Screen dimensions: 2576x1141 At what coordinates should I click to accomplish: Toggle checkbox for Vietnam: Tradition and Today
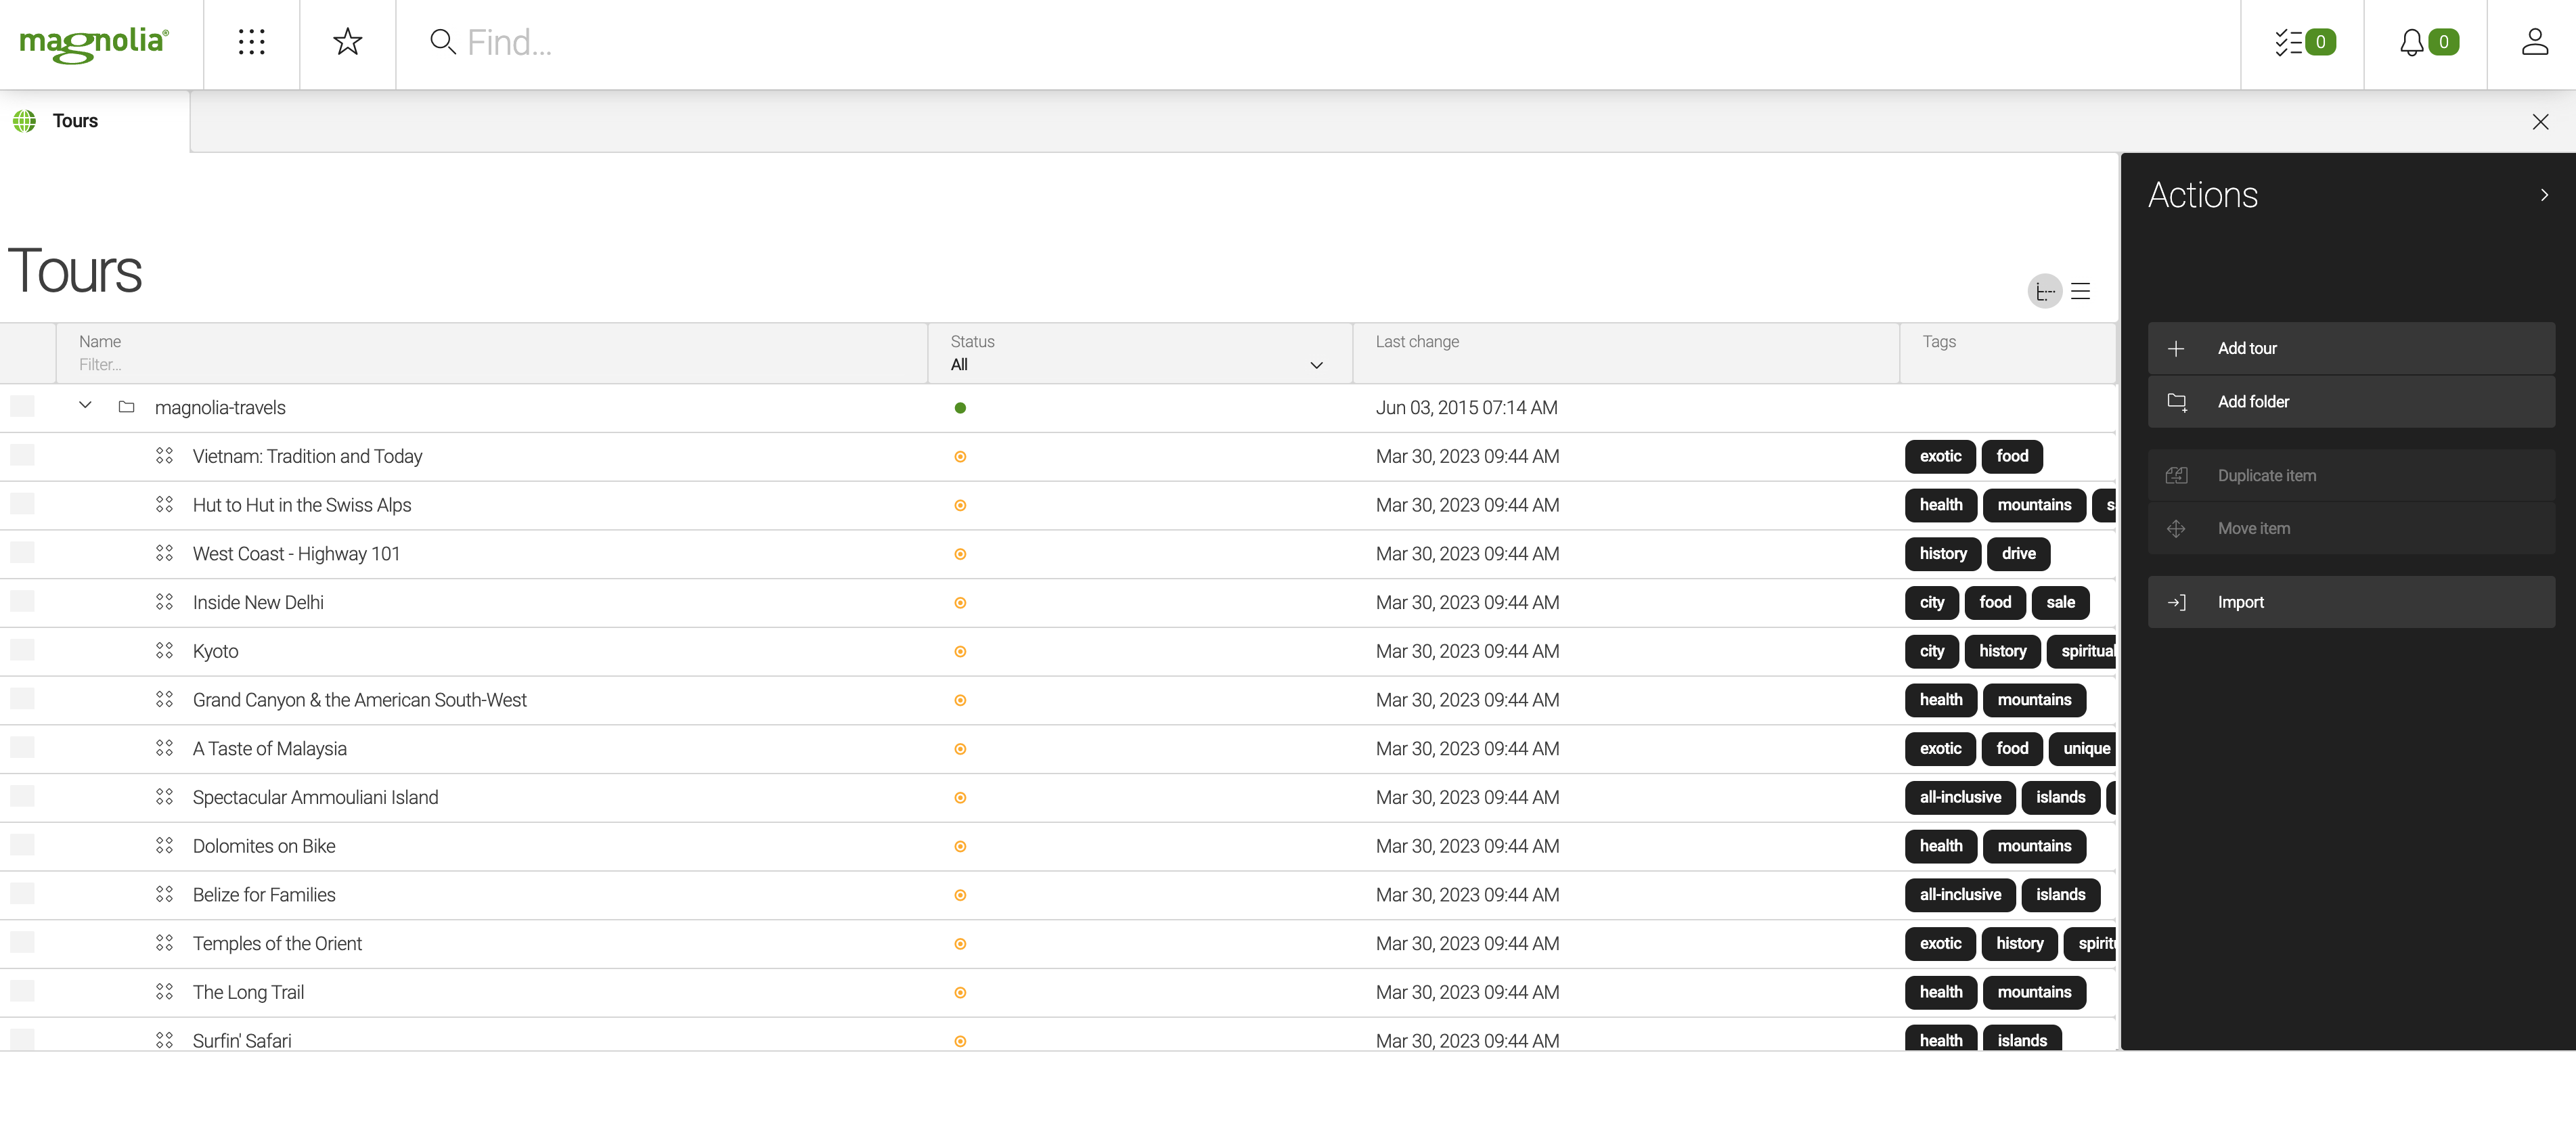[23, 455]
